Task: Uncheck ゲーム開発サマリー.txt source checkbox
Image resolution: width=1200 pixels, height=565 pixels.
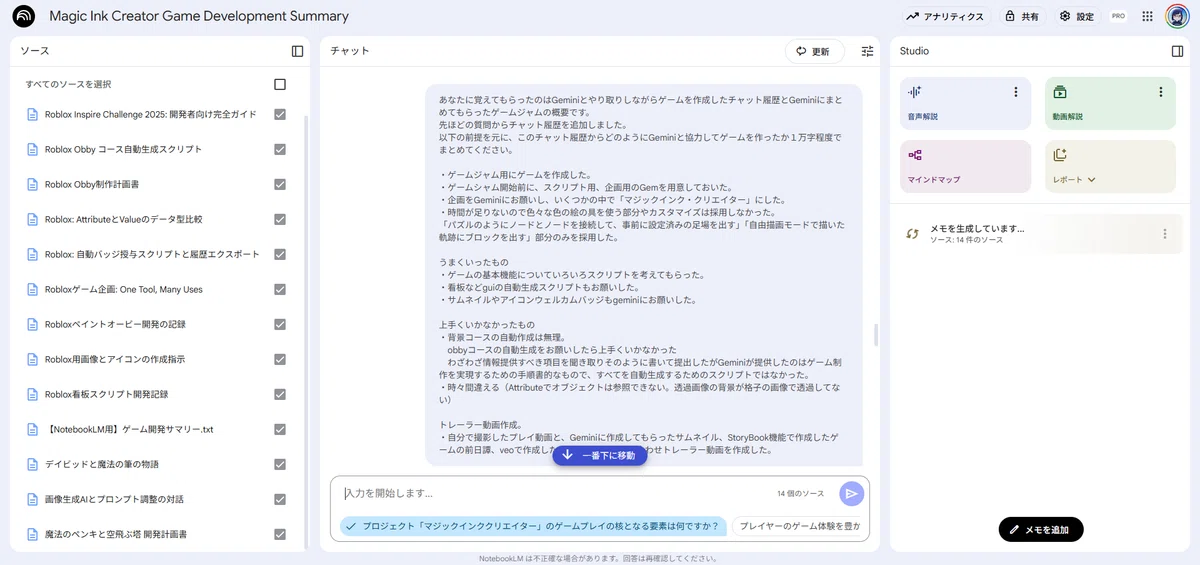Action: click(x=280, y=429)
